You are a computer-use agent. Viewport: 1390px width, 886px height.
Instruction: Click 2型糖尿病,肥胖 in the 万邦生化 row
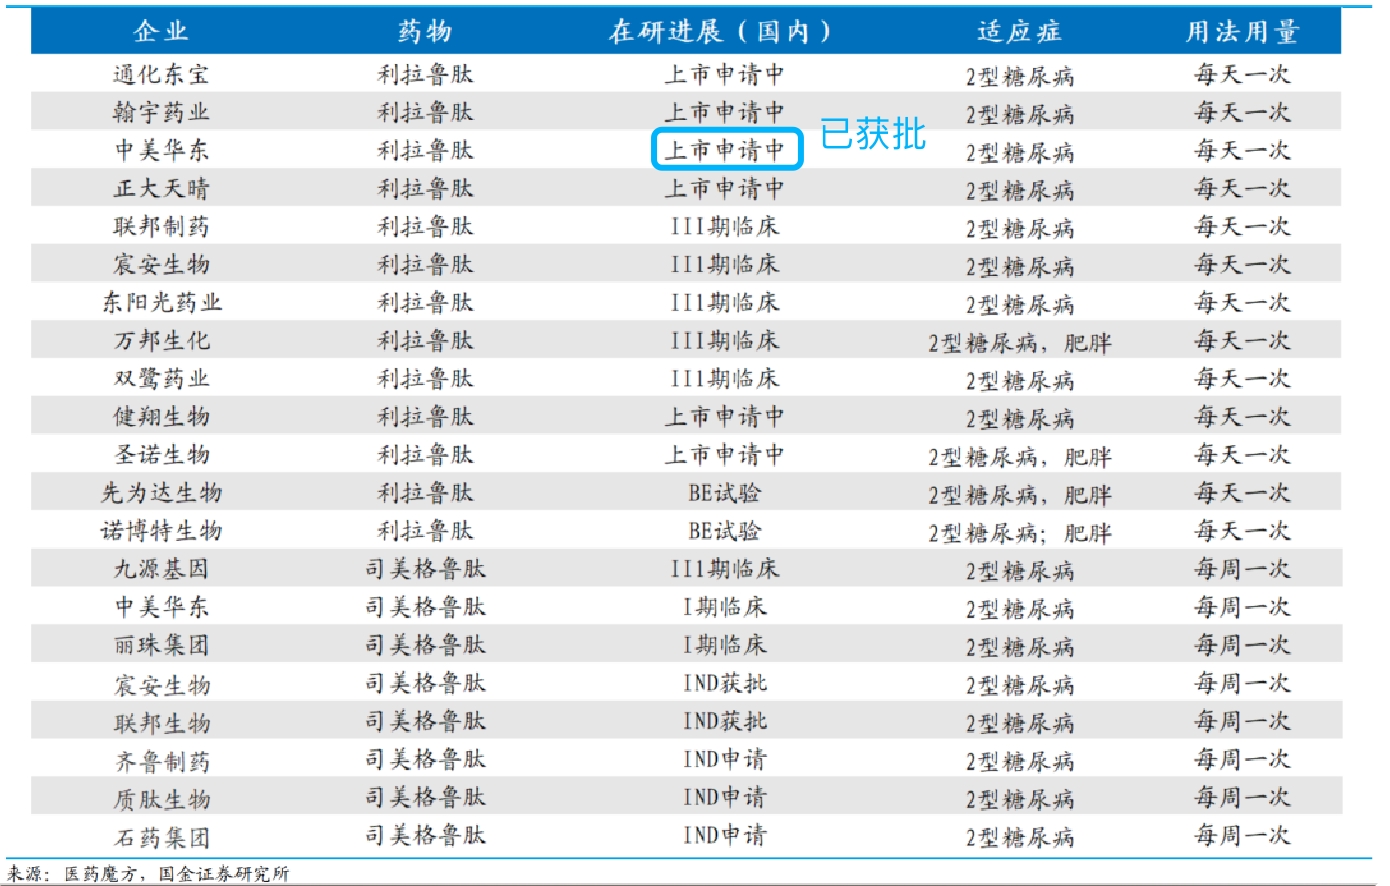1020,343
